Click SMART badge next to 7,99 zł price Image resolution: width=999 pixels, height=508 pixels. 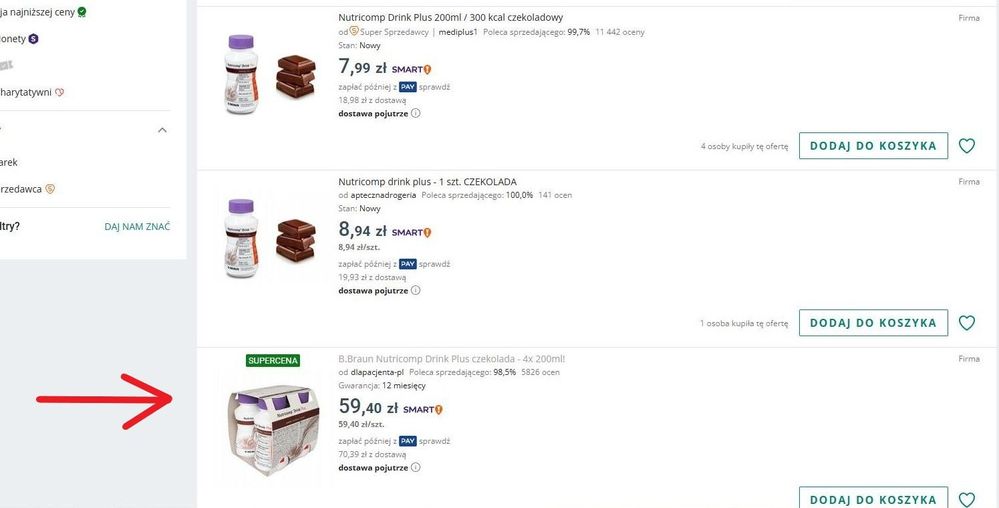[x=411, y=69]
